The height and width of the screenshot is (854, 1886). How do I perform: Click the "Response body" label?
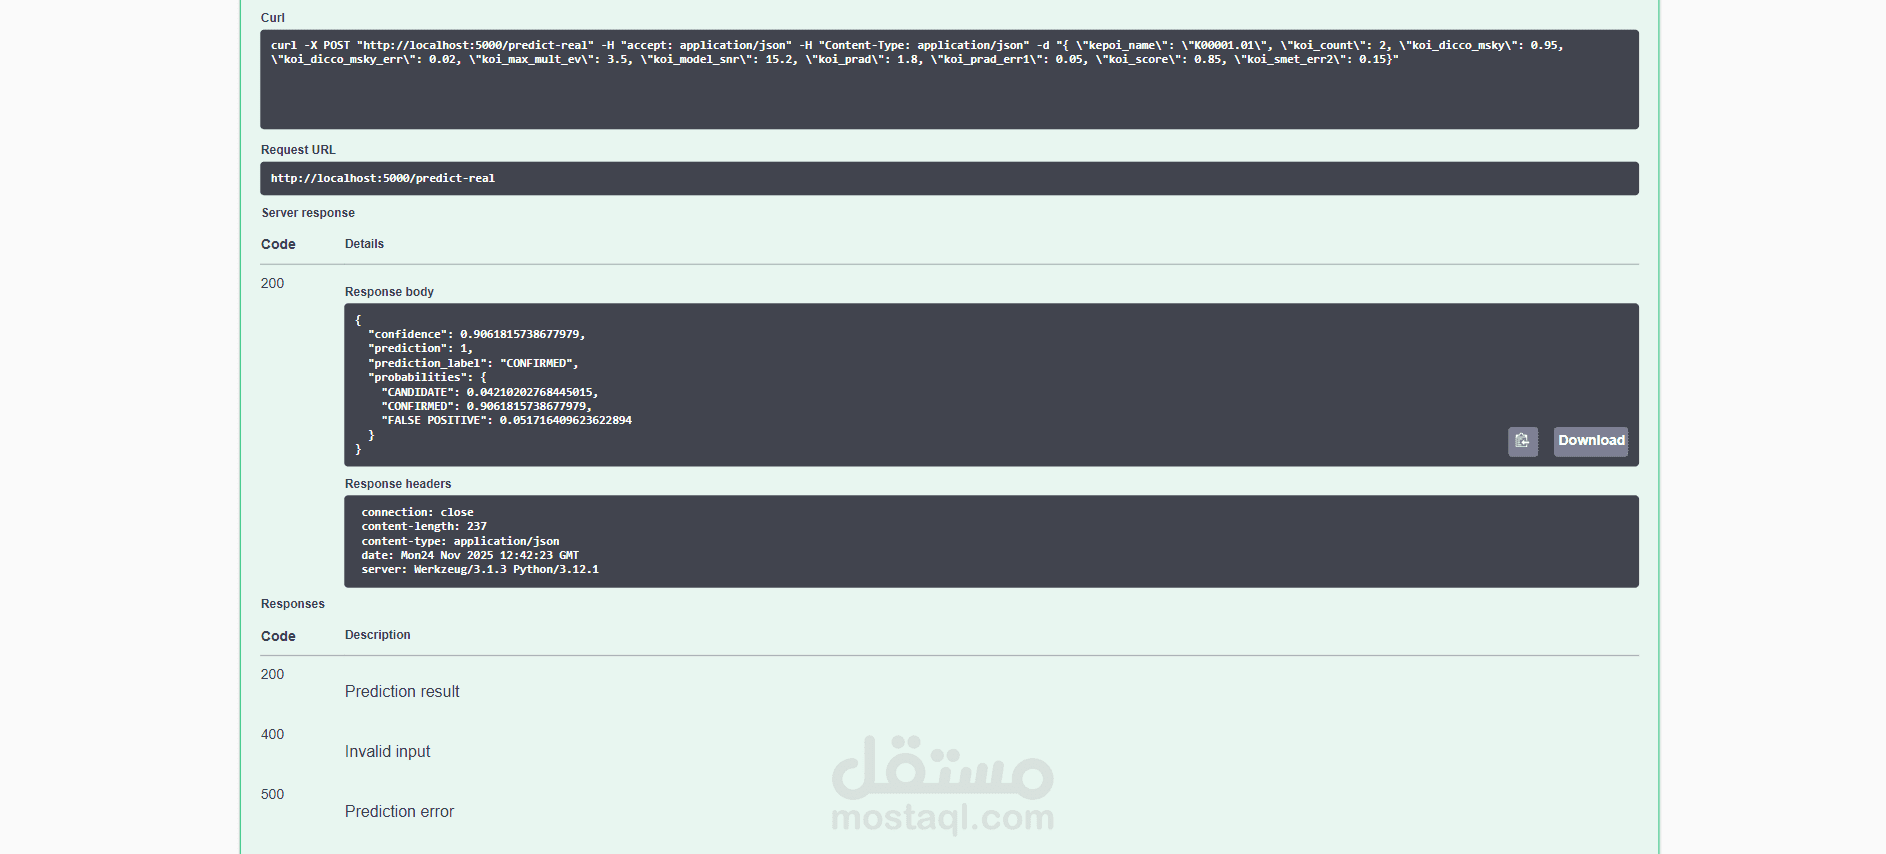click(389, 292)
